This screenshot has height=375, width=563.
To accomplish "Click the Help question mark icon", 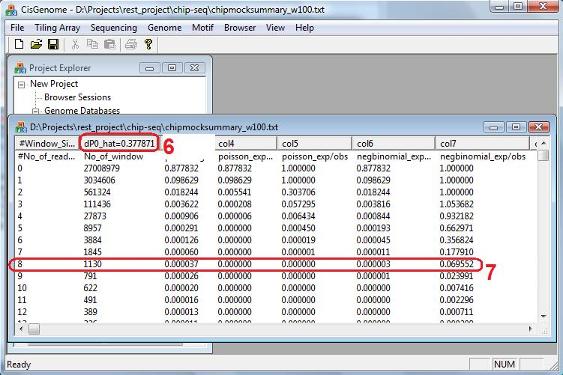I will coord(148,45).
